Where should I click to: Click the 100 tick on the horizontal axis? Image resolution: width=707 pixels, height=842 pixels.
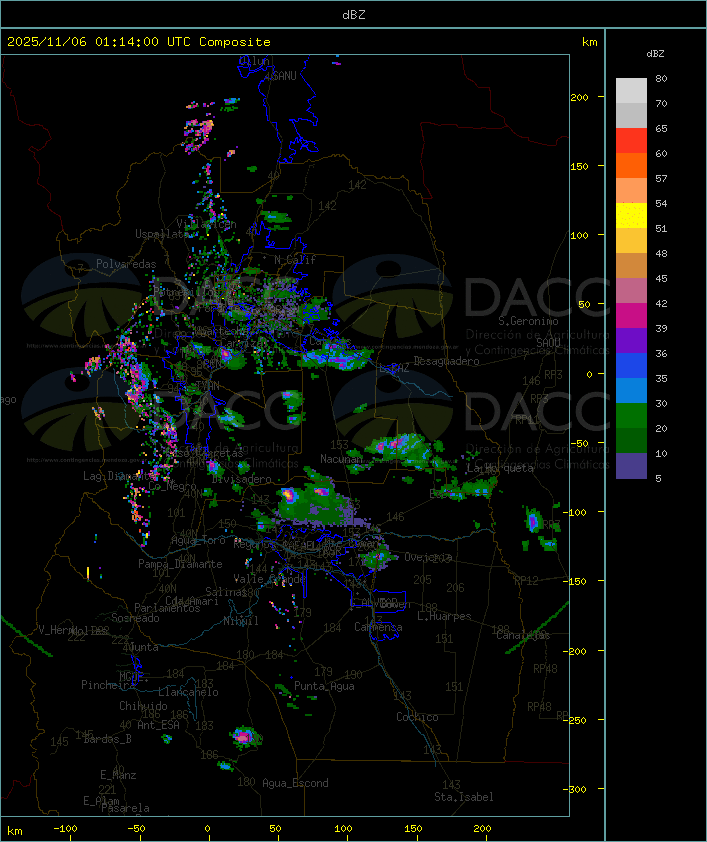pos(344,829)
